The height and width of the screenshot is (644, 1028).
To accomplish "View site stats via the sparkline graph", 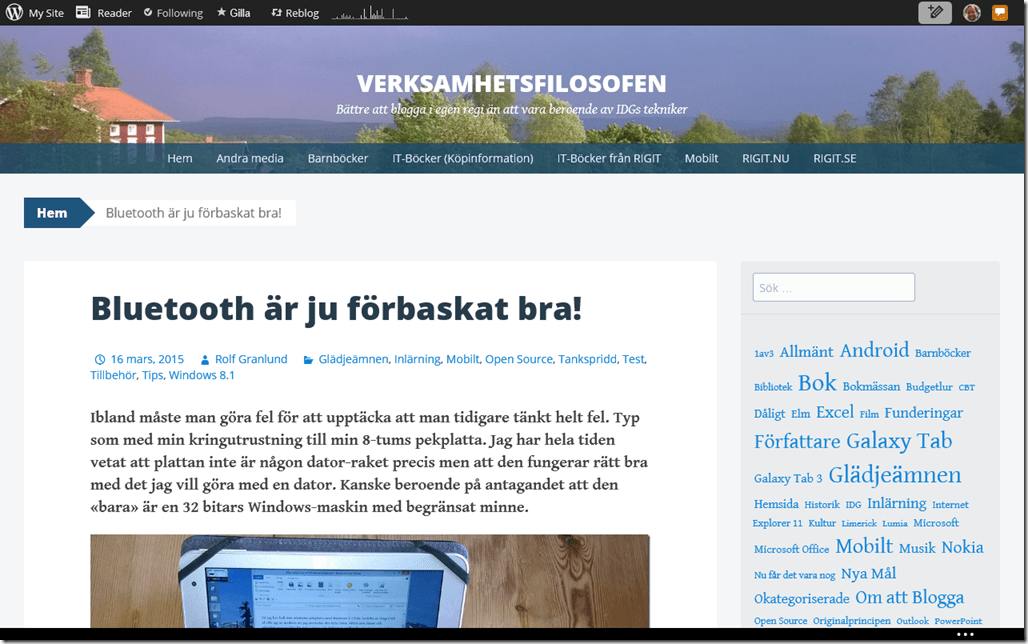I will pyautogui.click(x=369, y=13).
